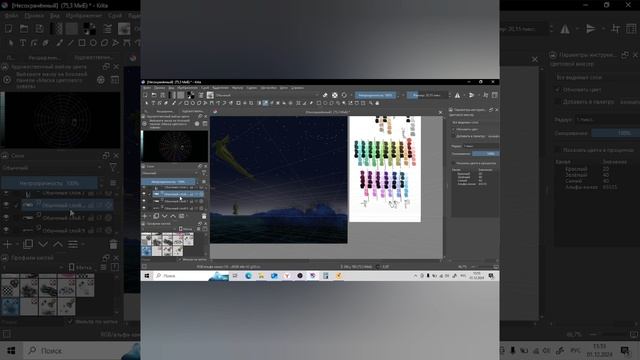The width and height of the screenshot is (640, 360).
Task: Toggle preserve alpha icon in toolbar
Action: point(335,95)
